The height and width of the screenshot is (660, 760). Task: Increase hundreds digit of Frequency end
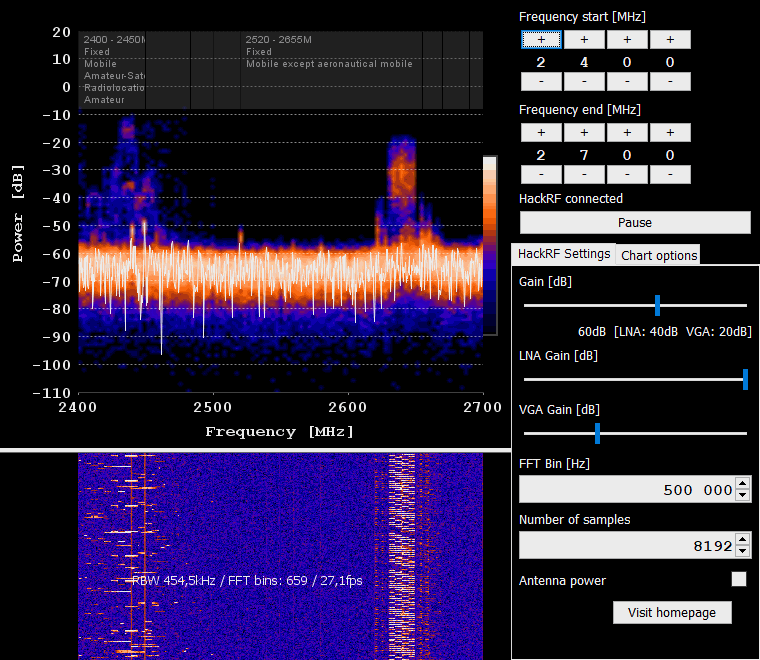click(584, 132)
